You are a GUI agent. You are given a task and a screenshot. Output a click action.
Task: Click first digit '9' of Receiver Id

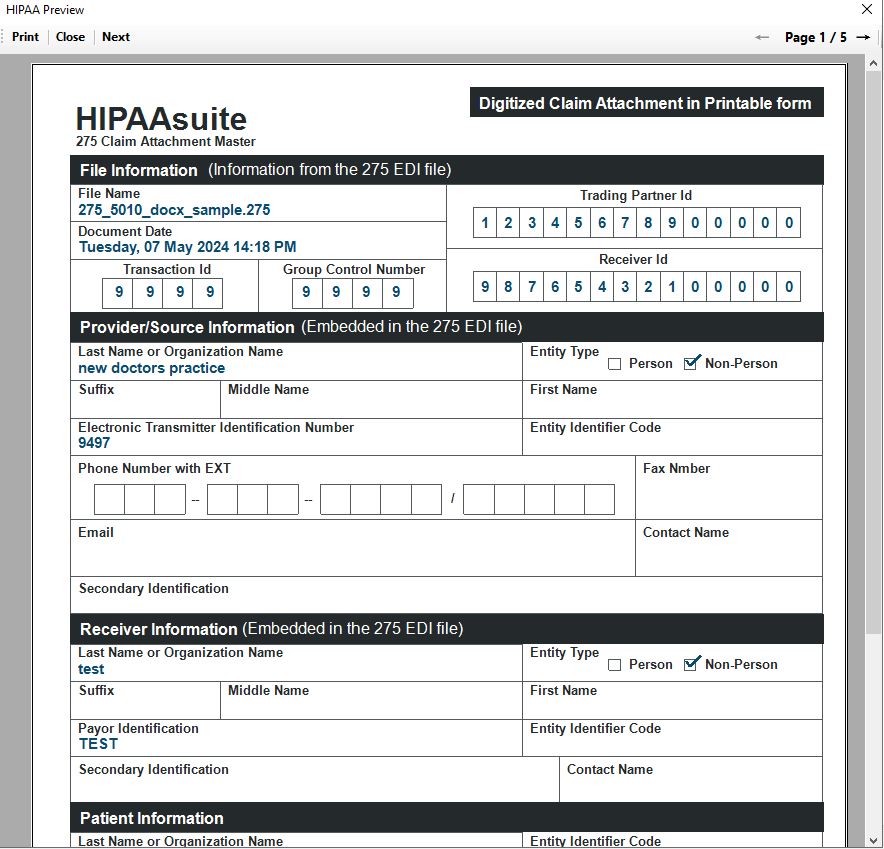pyautogui.click(x=485, y=286)
